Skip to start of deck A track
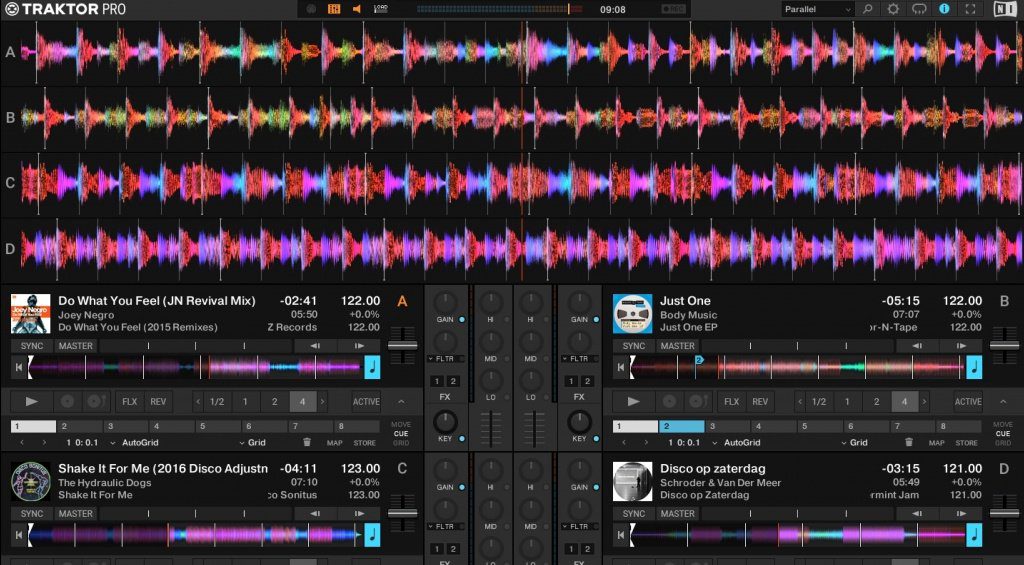The width and height of the screenshot is (1024, 565). [x=18, y=367]
